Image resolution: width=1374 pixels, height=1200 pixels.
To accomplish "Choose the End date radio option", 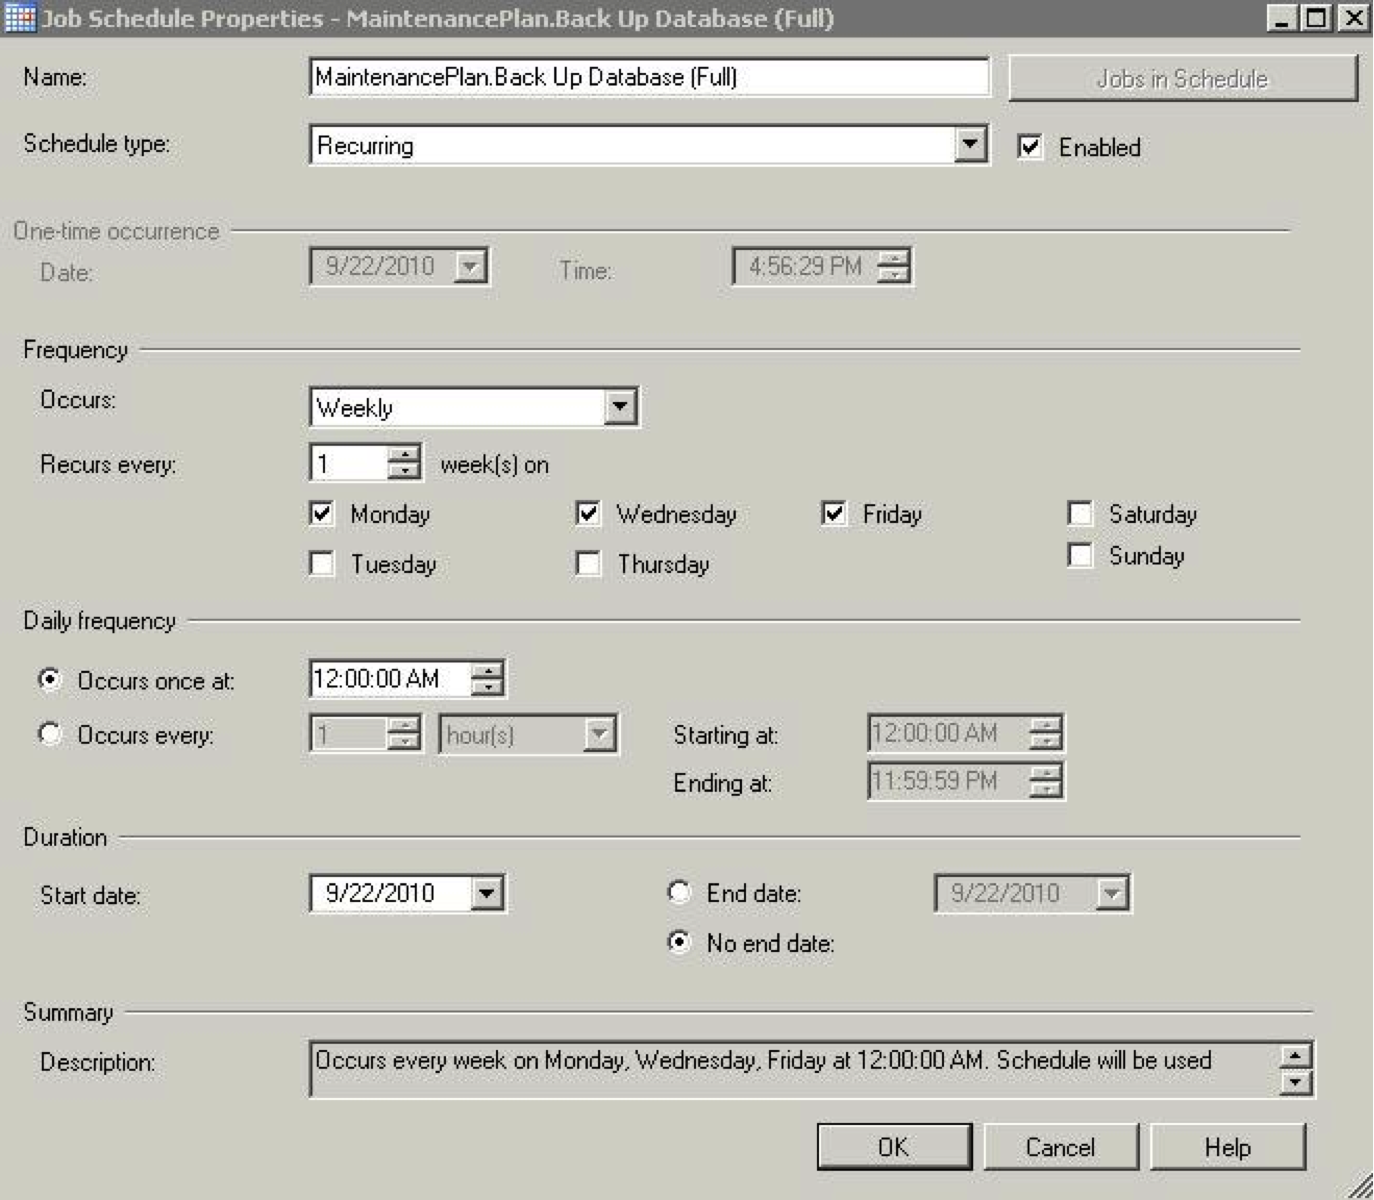I will coord(679,892).
